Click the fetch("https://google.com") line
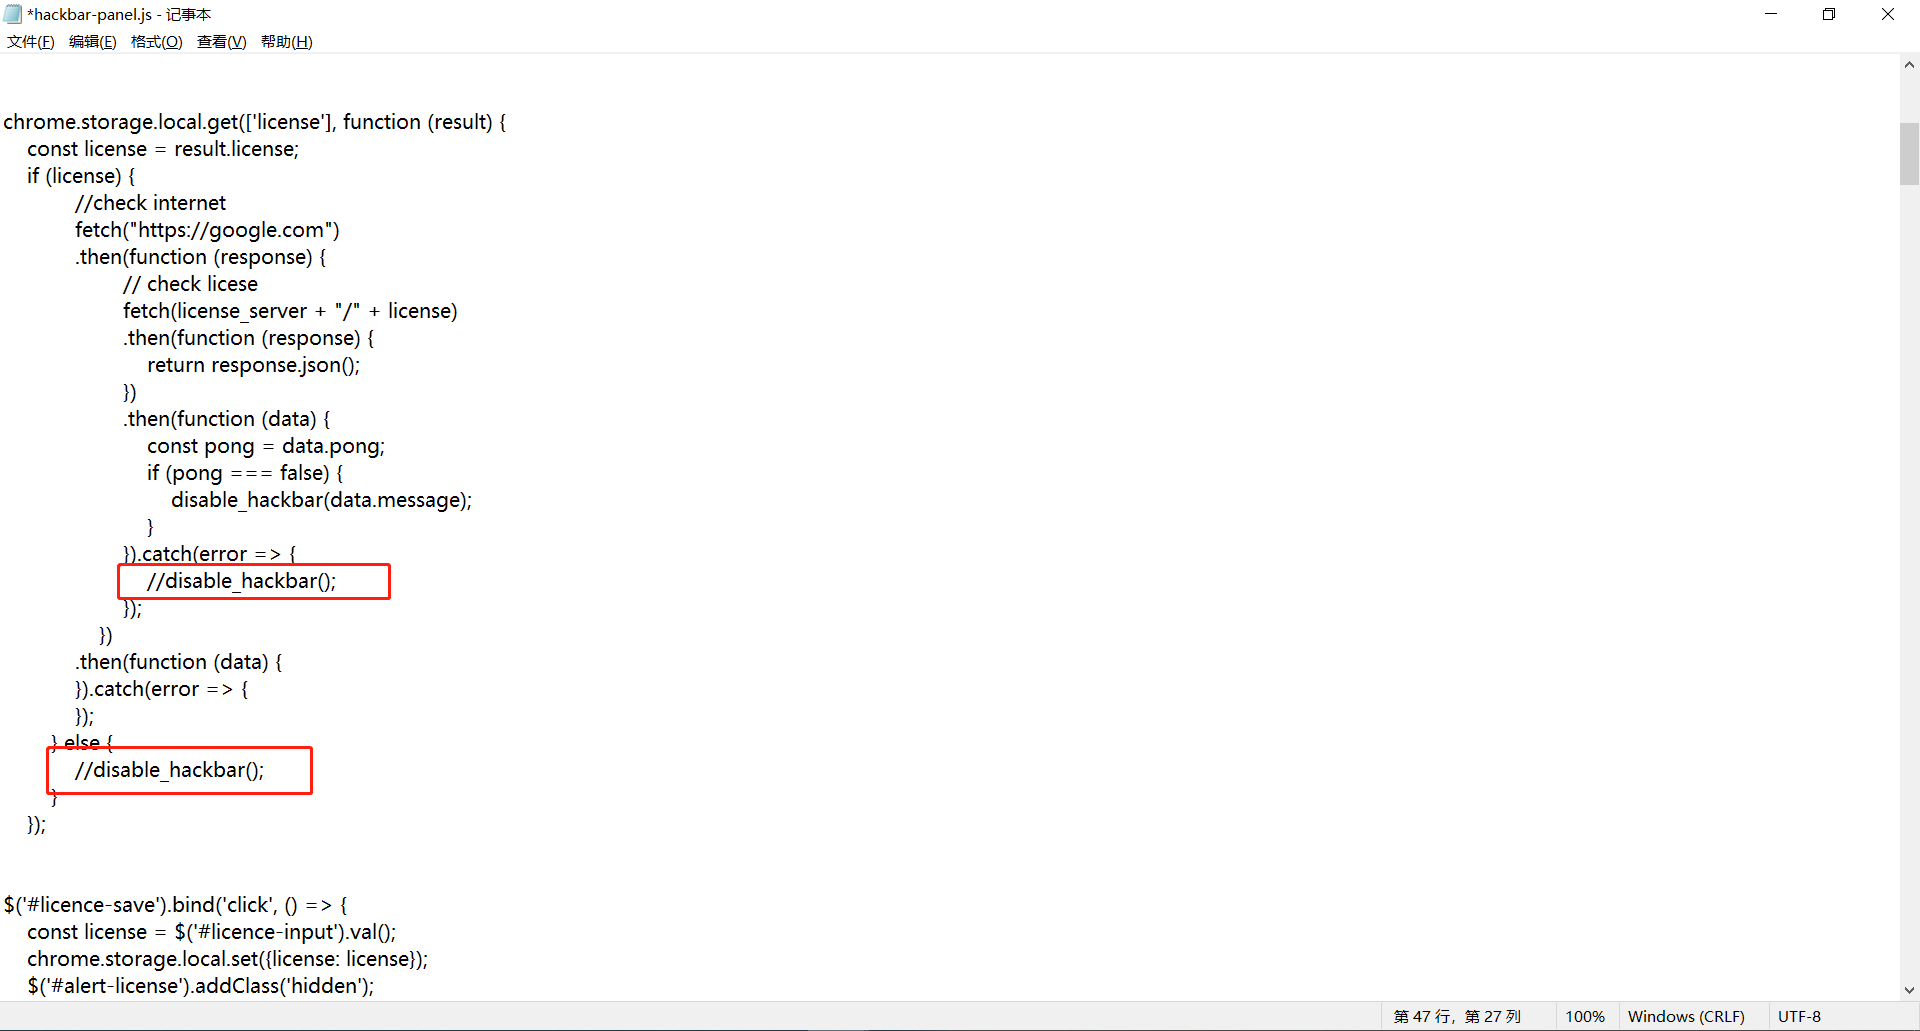Image resolution: width=1920 pixels, height=1031 pixels. click(207, 230)
